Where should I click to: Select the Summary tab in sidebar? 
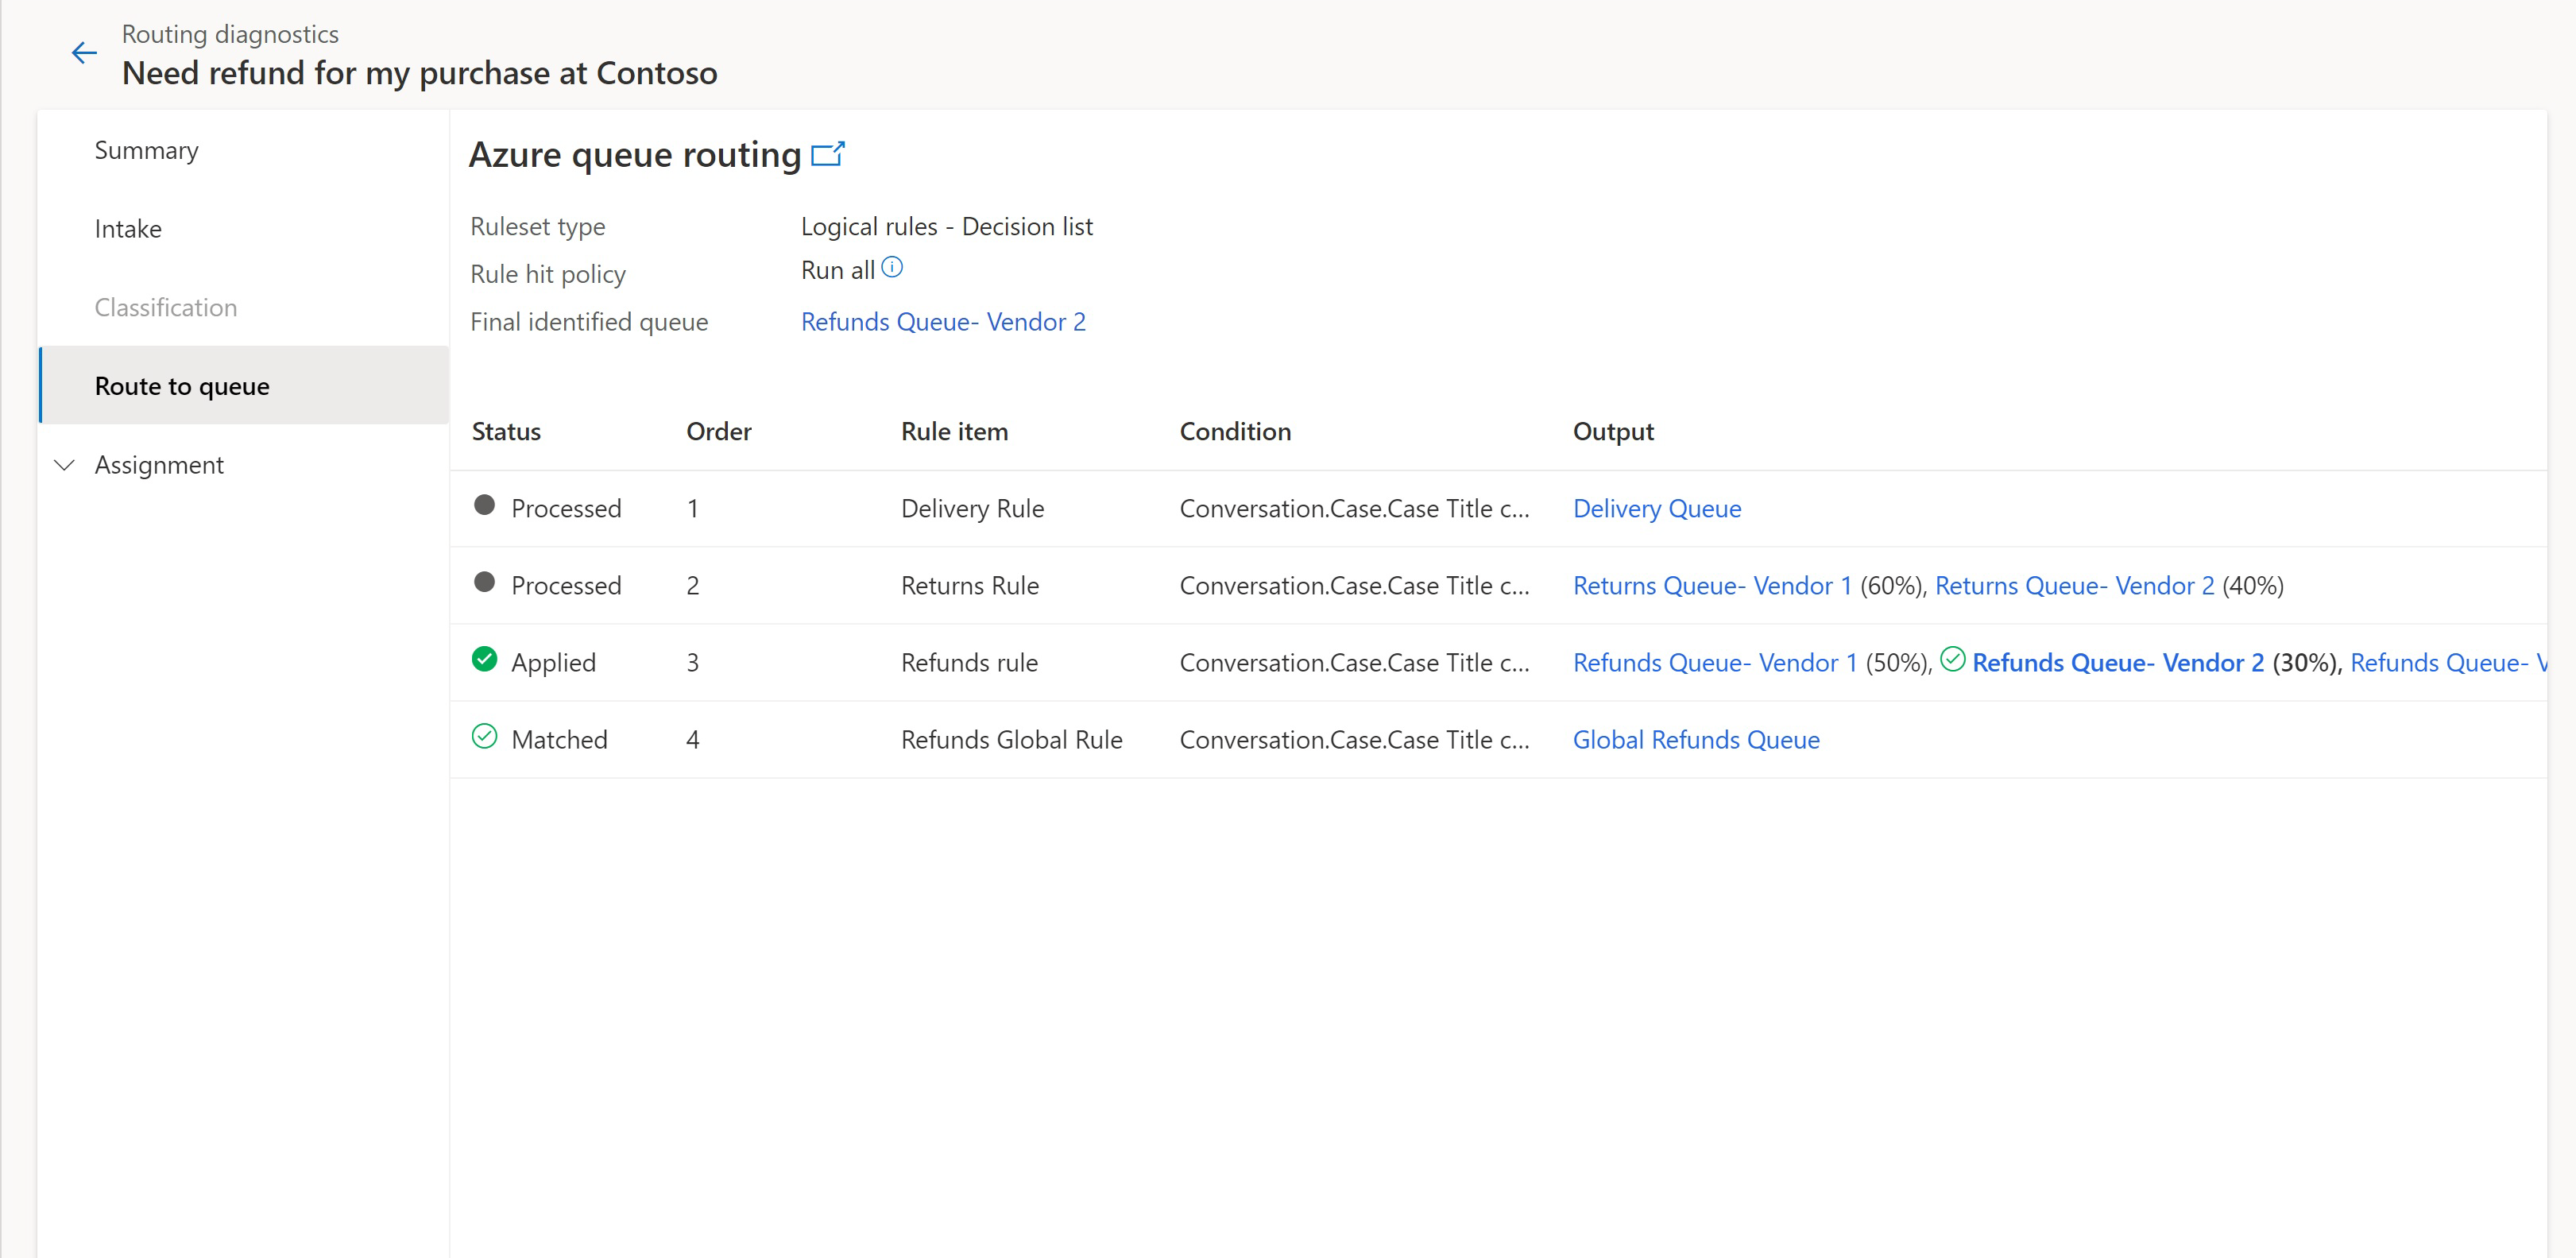(148, 149)
